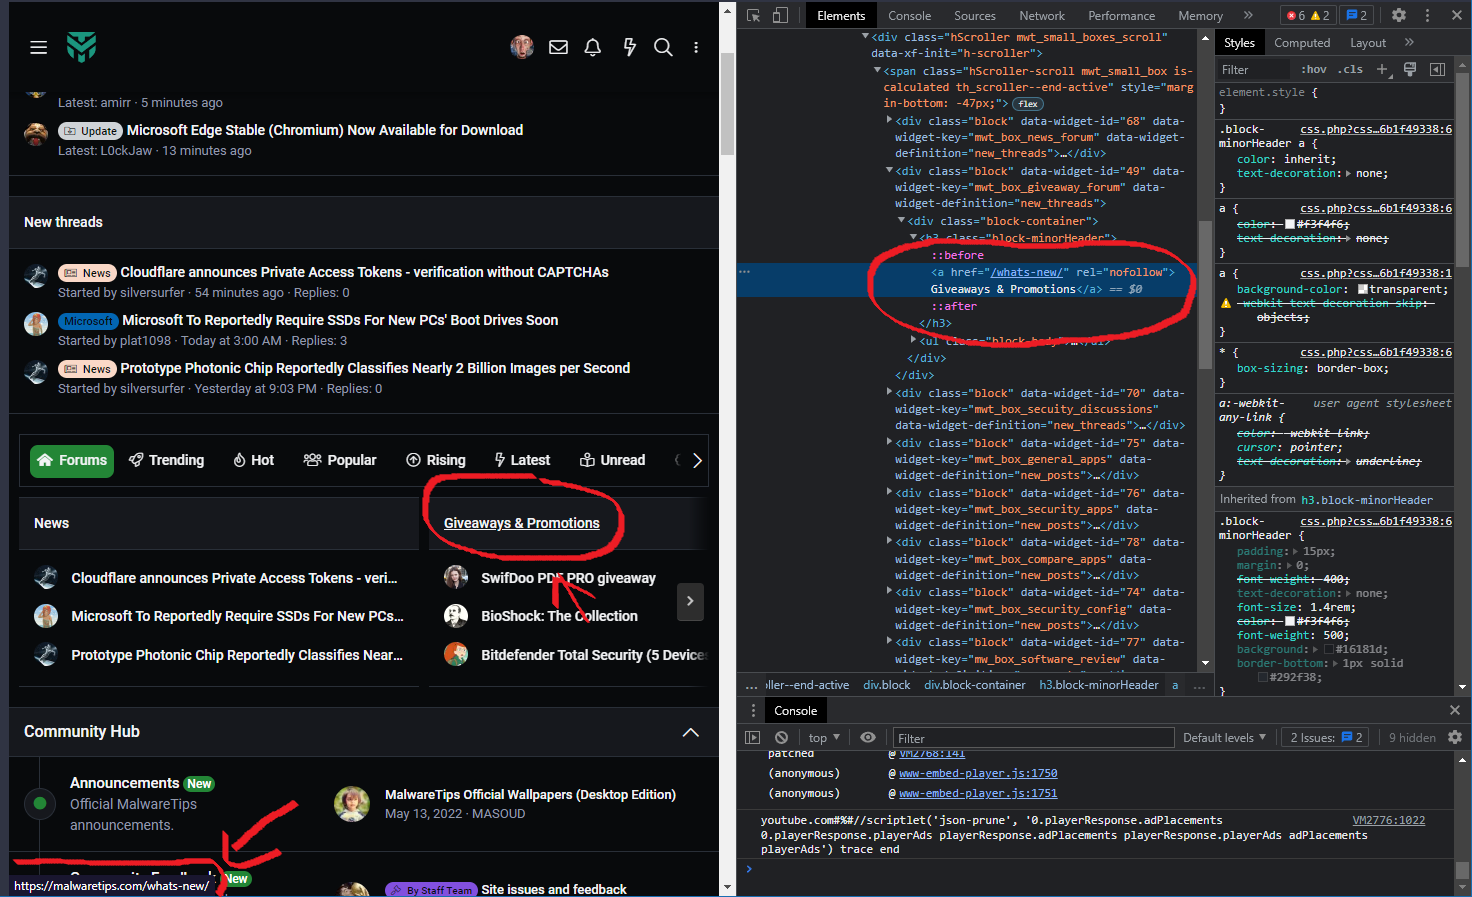This screenshot has width=1472, height=897.
Task: Collapse the Community Hub section
Action: (690, 732)
